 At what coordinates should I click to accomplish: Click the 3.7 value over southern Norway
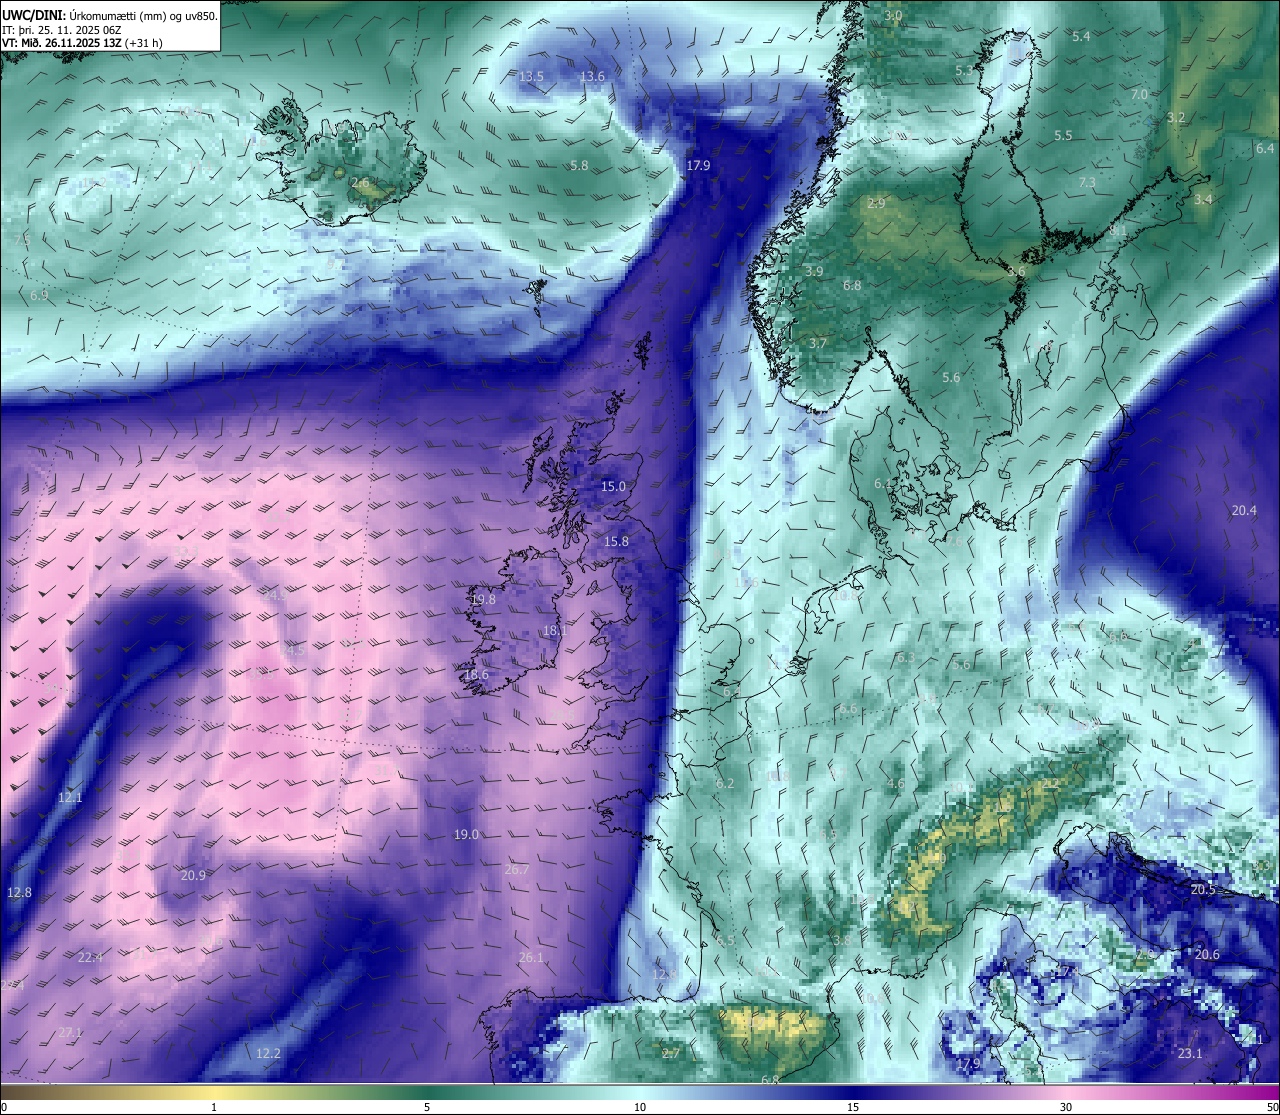coord(818,343)
